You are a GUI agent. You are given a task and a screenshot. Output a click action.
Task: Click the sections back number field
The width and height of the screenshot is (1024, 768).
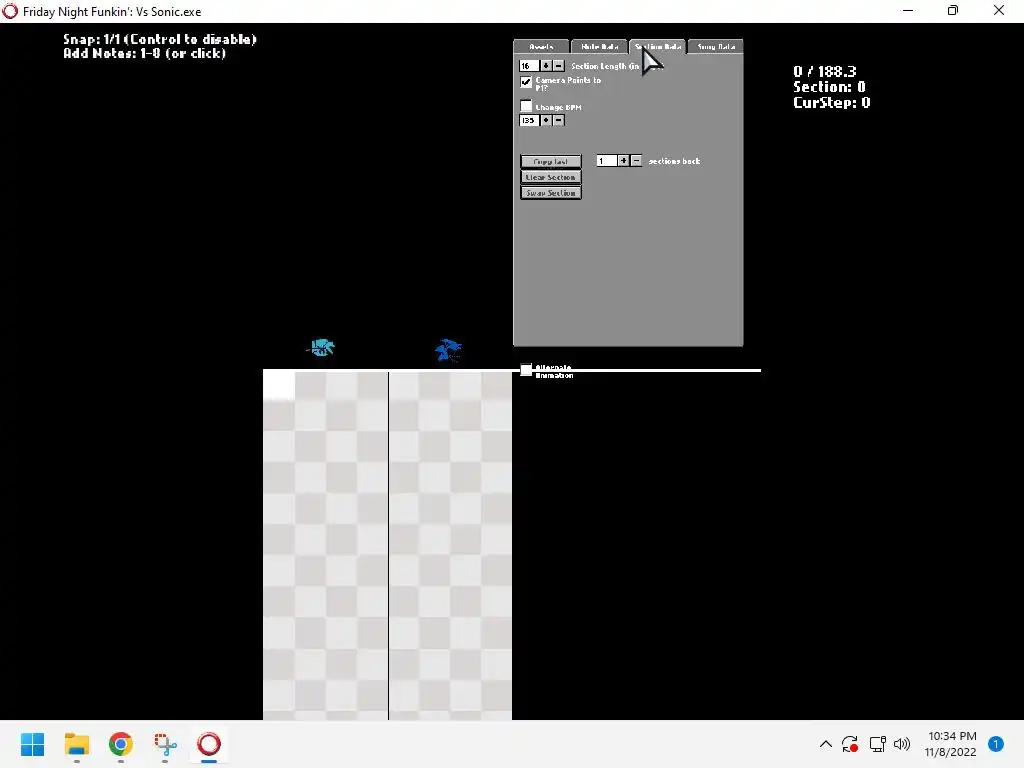click(x=607, y=161)
